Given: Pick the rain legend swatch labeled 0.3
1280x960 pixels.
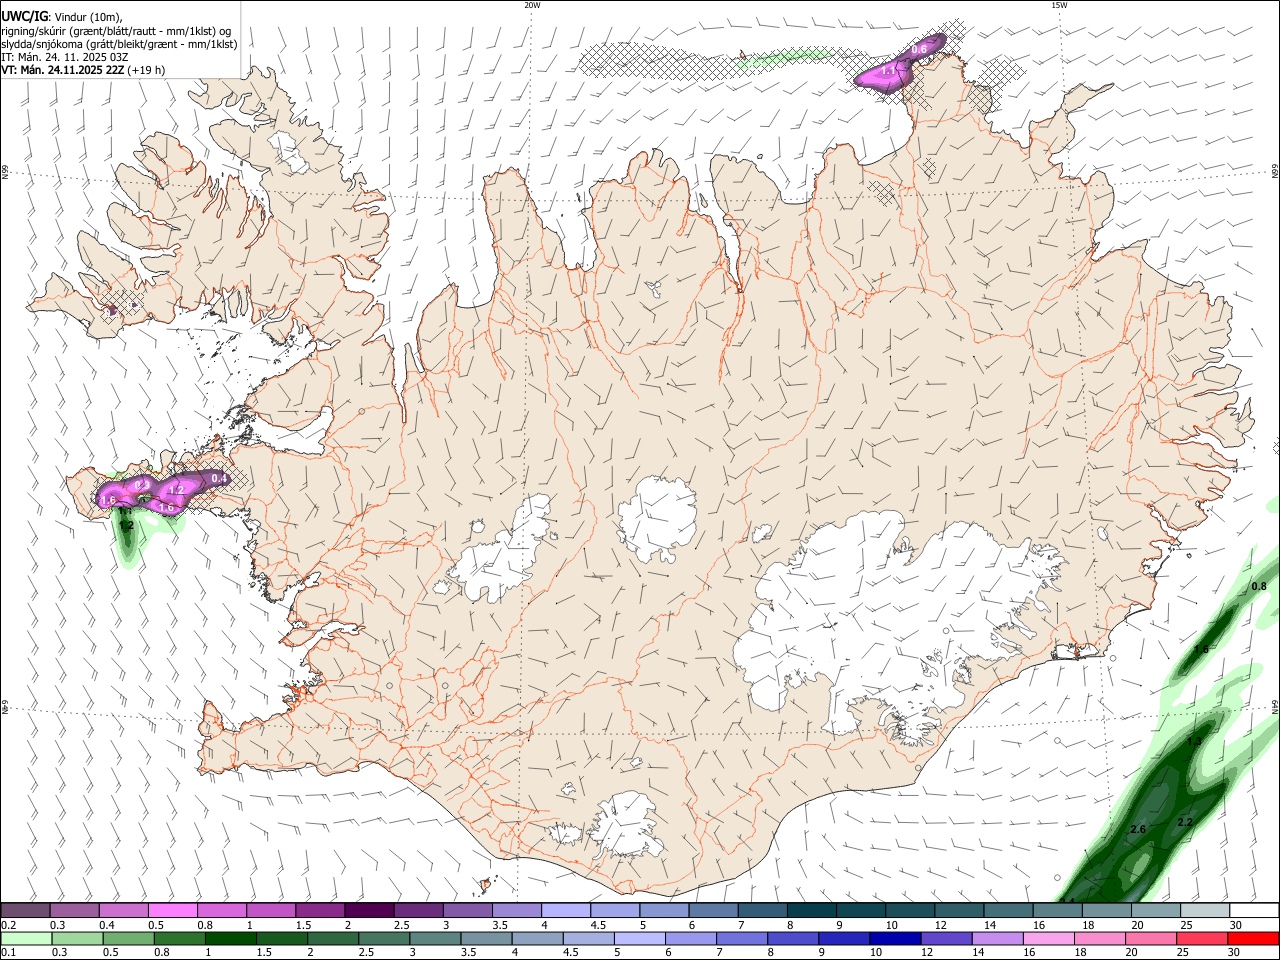Looking at the screenshot, I should tap(78, 938).
